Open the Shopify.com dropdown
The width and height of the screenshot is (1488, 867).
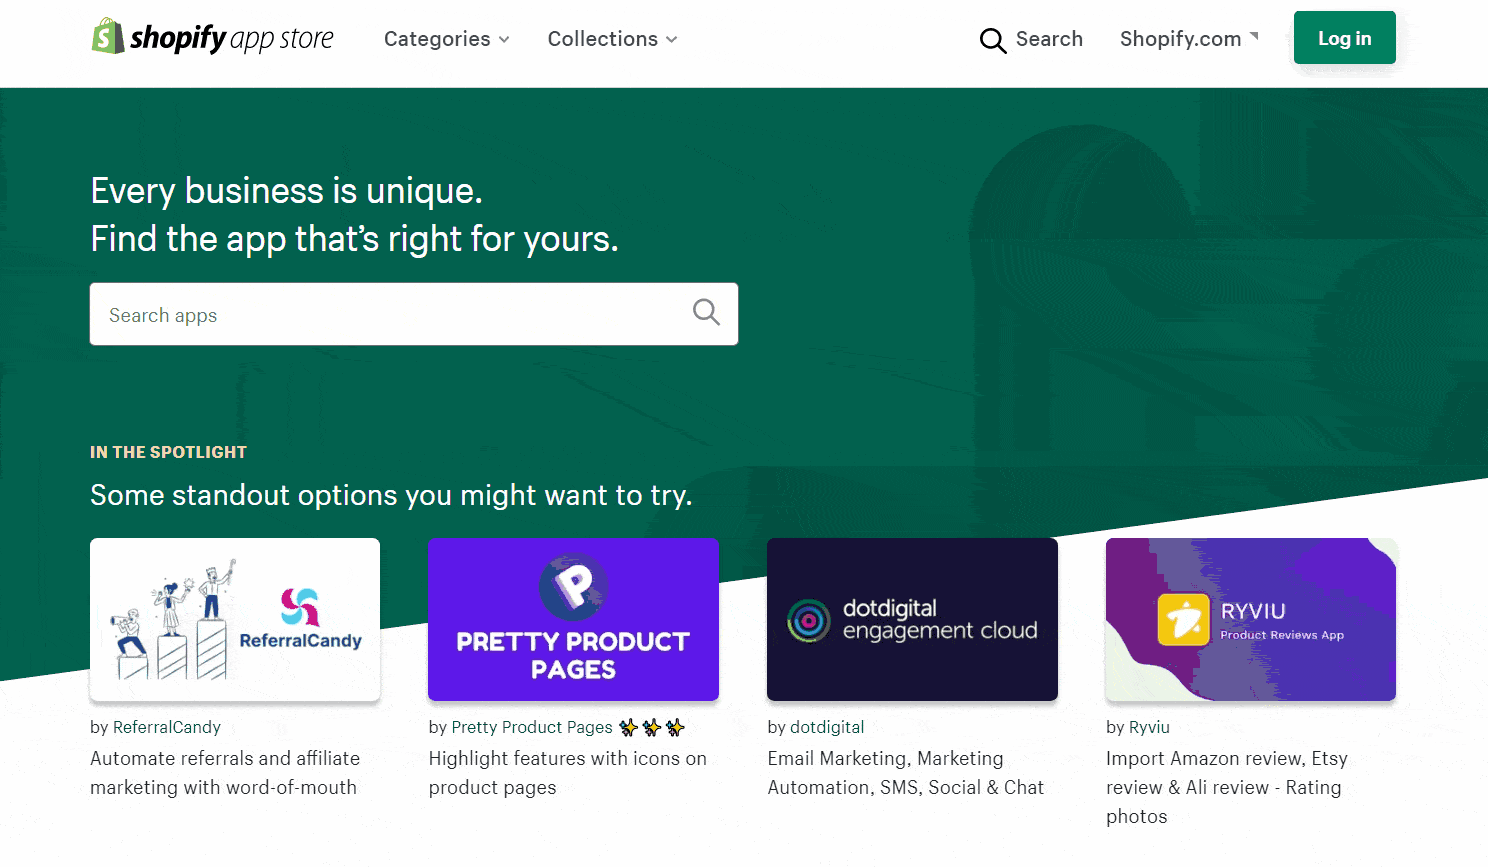(1189, 39)
